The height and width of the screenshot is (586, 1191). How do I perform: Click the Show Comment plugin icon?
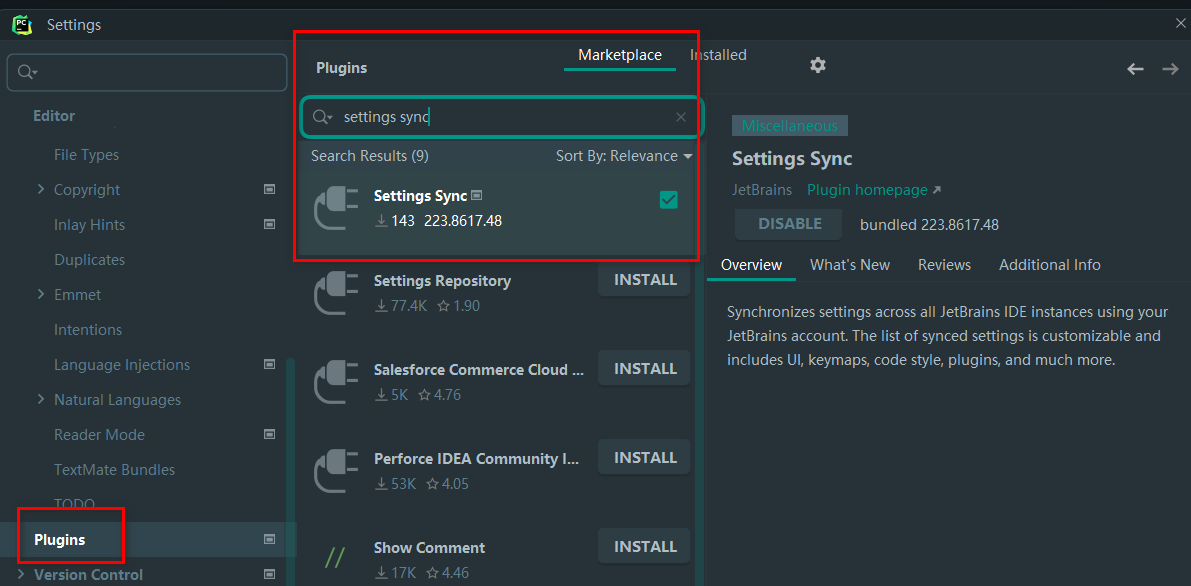[x=336, y=559]
